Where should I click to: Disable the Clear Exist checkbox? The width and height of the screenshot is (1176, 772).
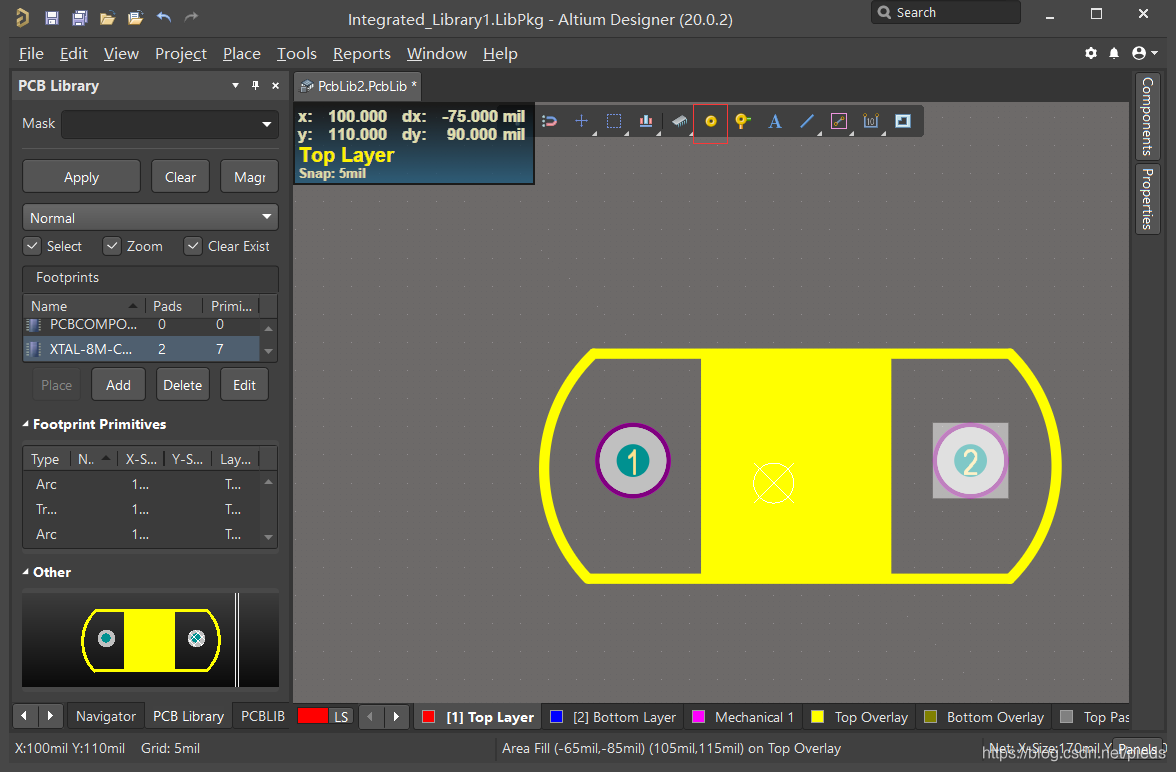[x=193, y=246]
